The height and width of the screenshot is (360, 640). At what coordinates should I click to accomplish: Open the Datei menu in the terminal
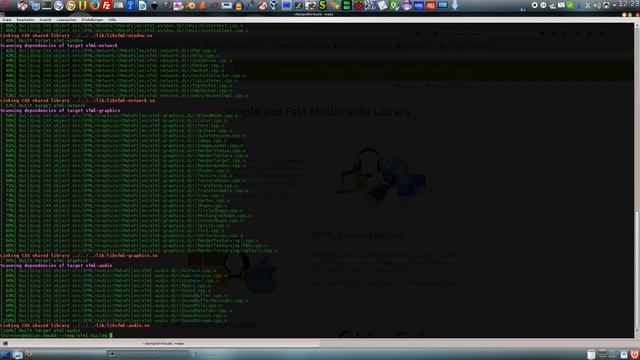click(x=7, y=20)
